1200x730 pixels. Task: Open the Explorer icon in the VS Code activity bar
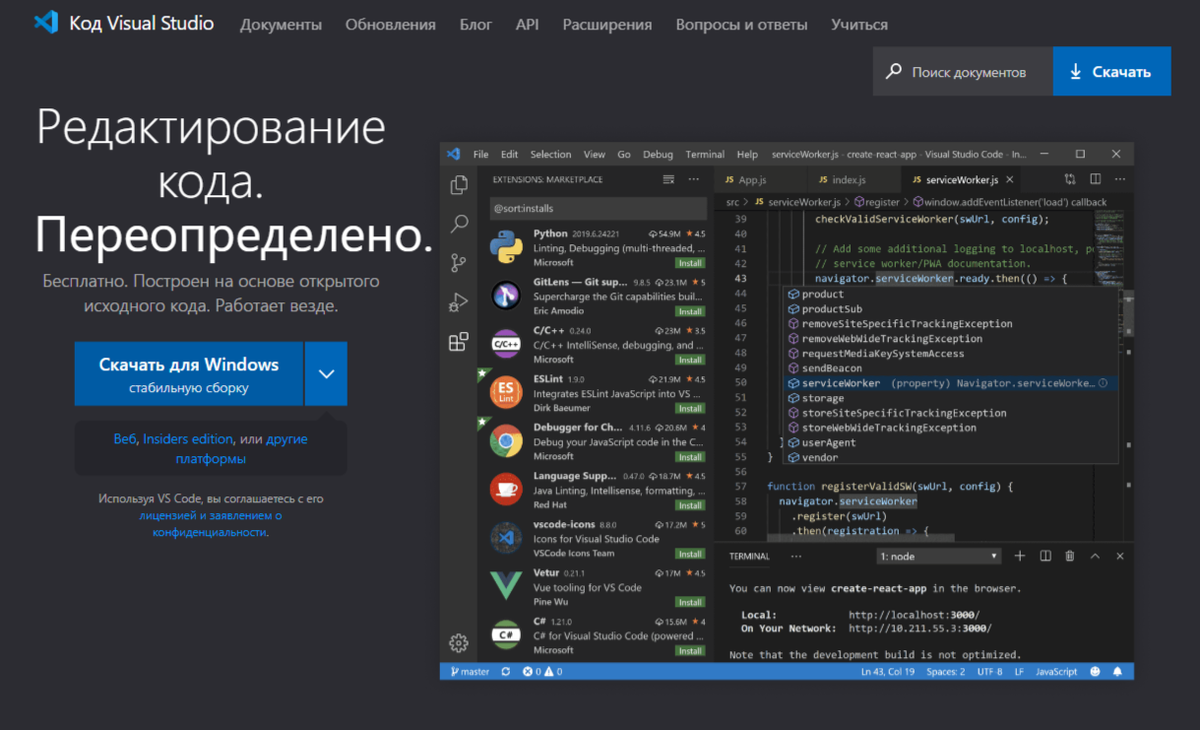(459, 185)
